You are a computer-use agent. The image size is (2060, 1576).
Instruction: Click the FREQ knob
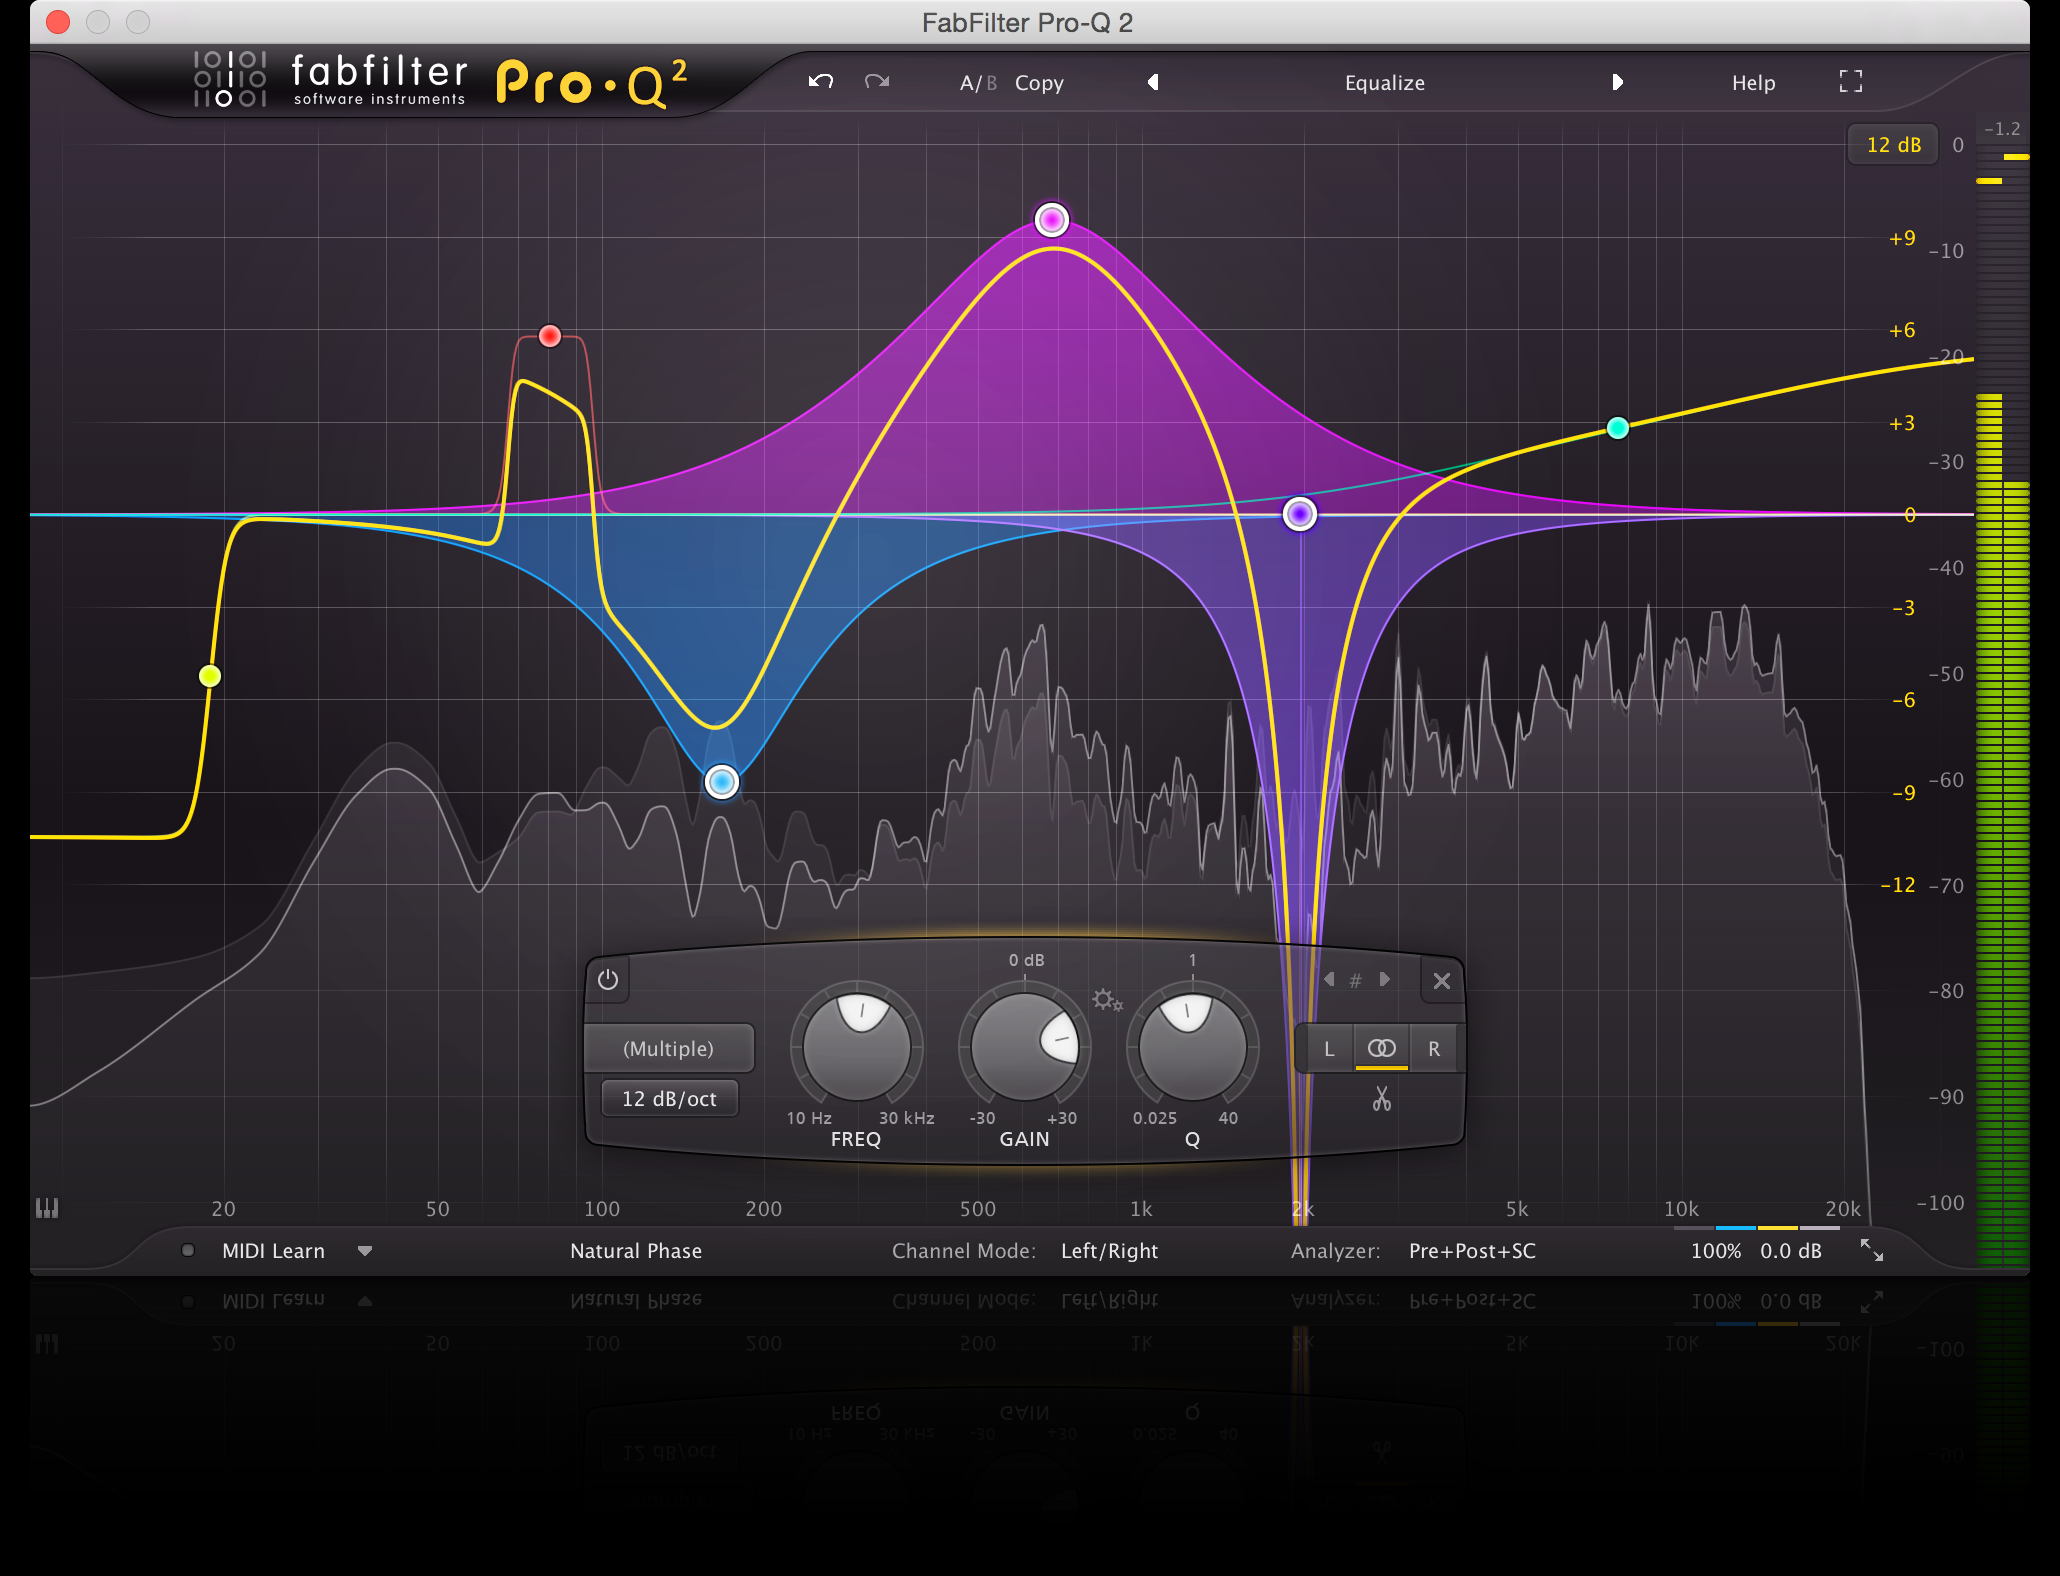[x=857, y=1047]
